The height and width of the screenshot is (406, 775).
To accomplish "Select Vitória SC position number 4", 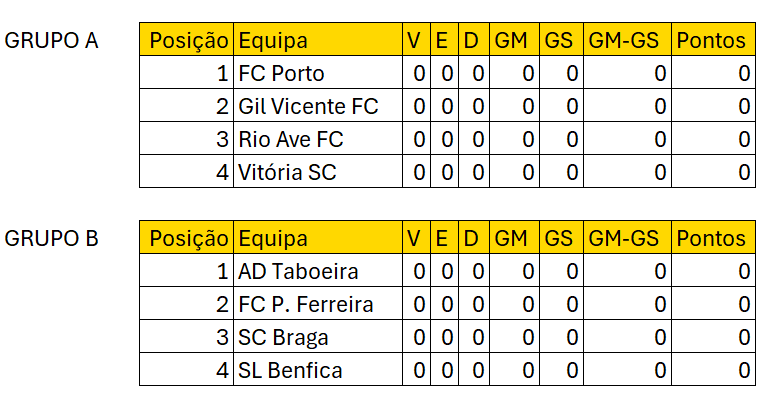I will [x=187, y=173].
